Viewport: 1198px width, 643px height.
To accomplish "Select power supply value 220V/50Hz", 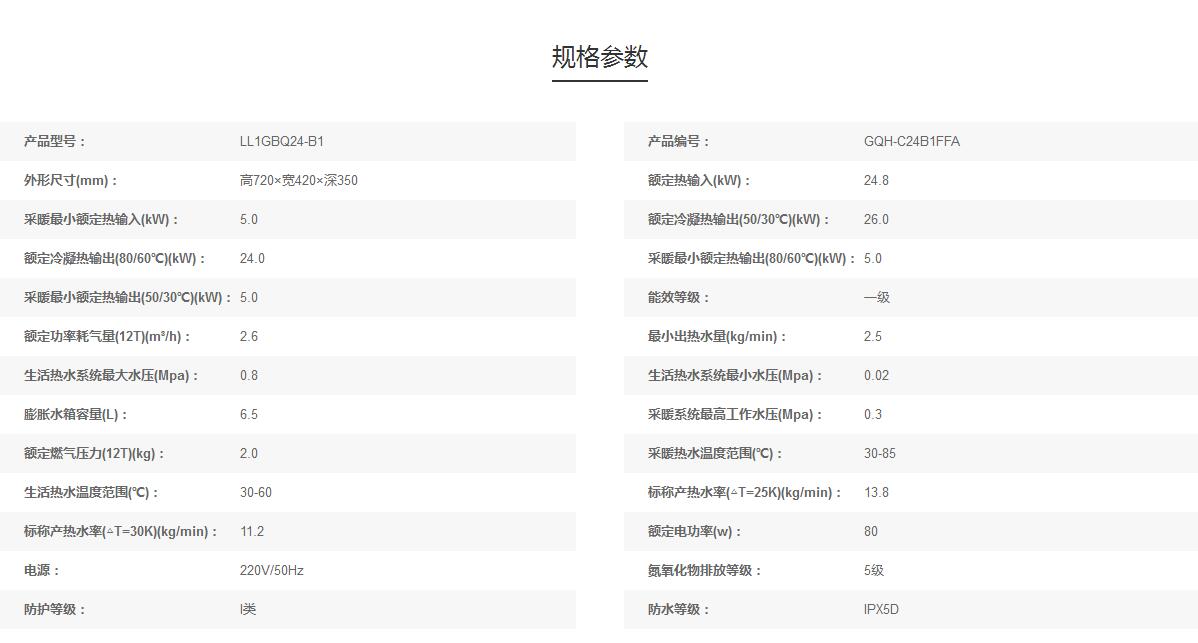I will pos(272,570).
